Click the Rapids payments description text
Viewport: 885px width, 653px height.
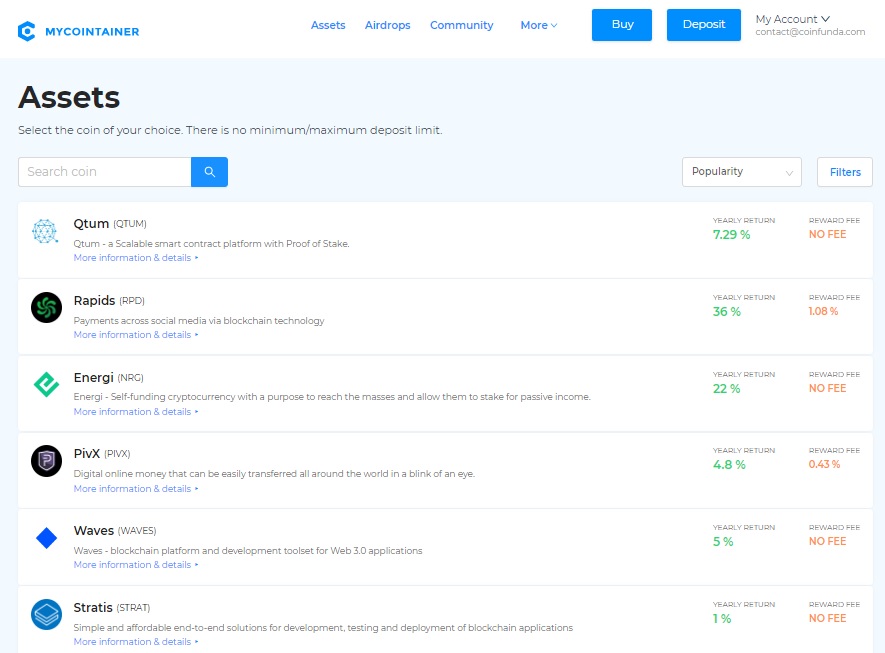[x=199, y=320]
